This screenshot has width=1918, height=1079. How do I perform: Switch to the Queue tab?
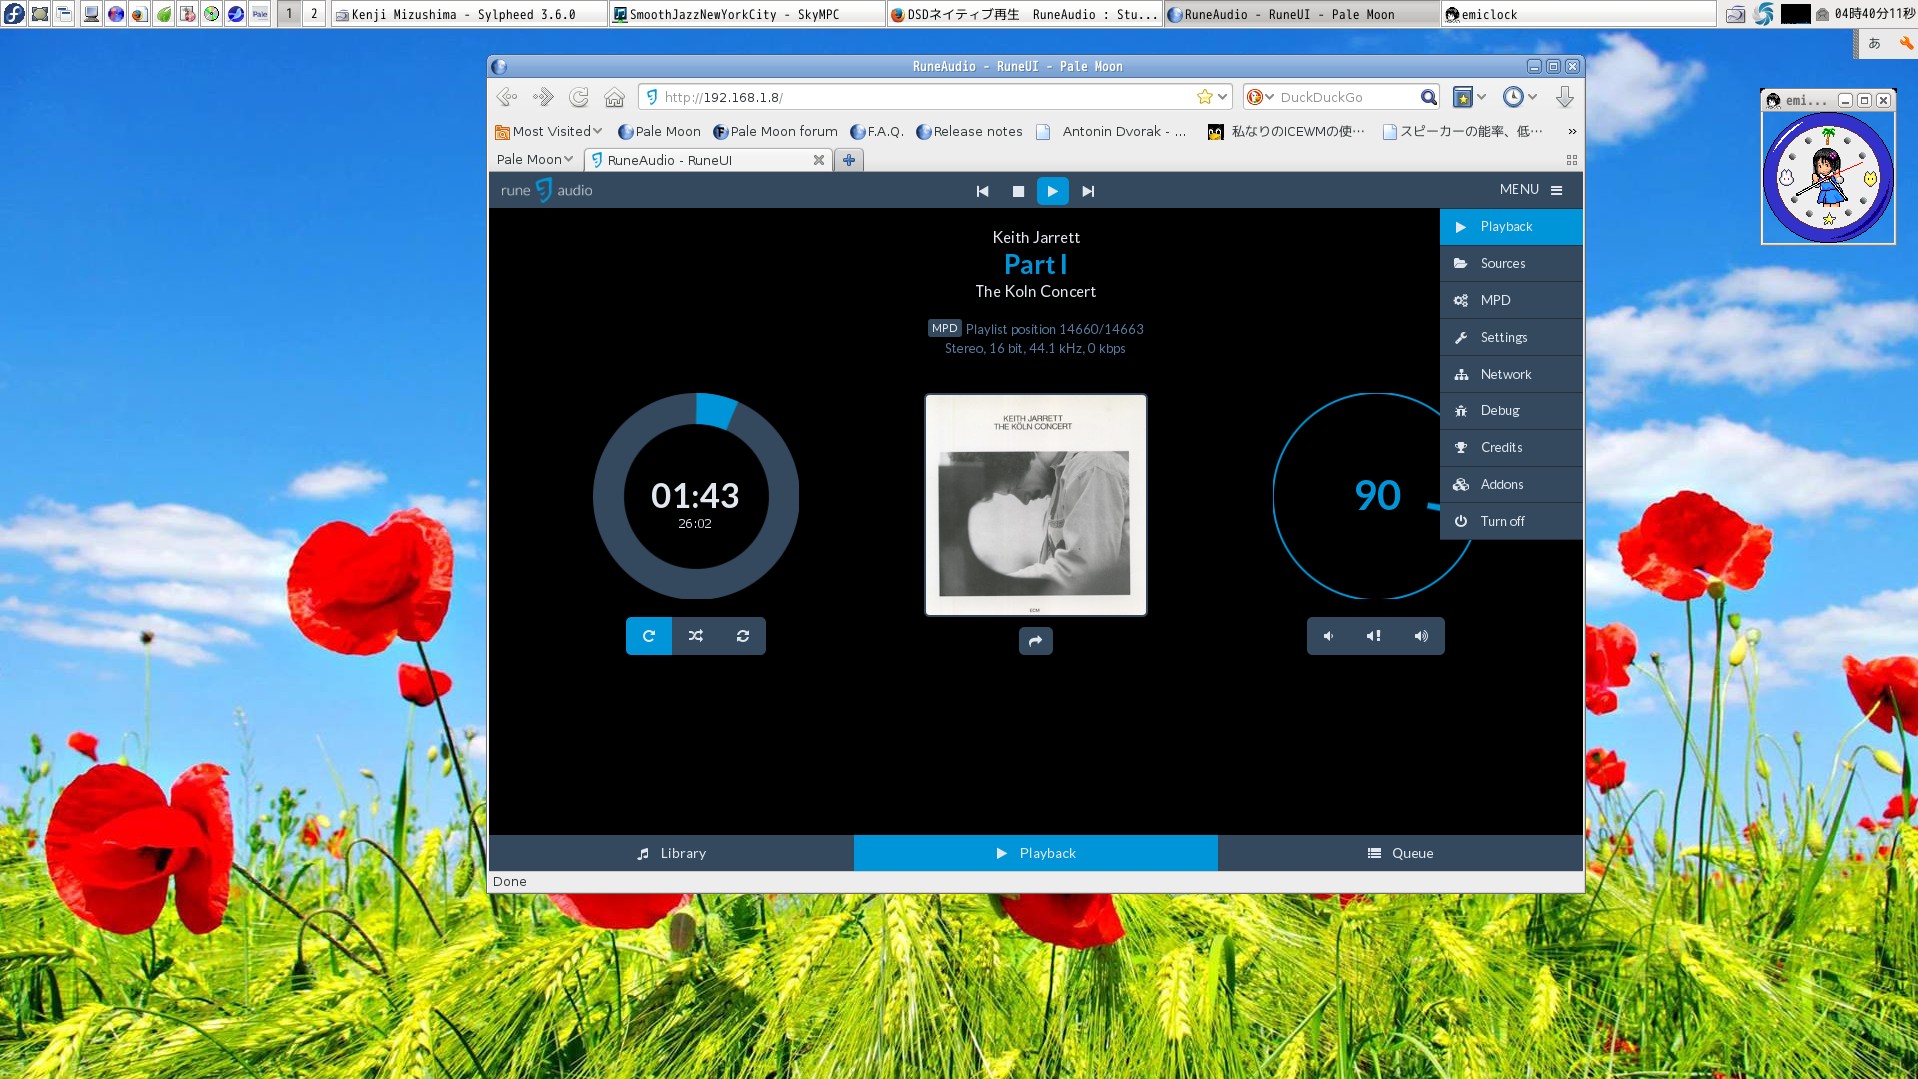pyautogui.click(x=1400, y=853)
